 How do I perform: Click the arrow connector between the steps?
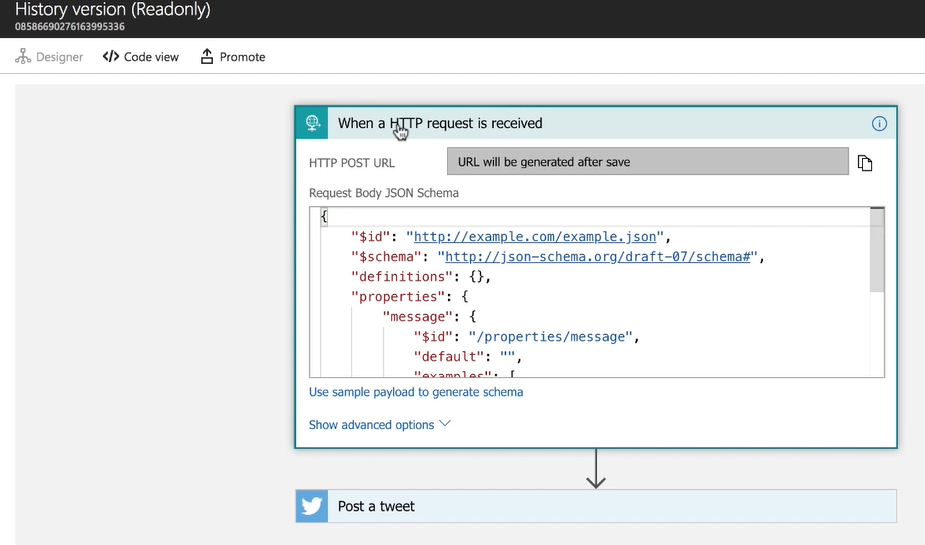pyautogui.click(x=596, y=468)
